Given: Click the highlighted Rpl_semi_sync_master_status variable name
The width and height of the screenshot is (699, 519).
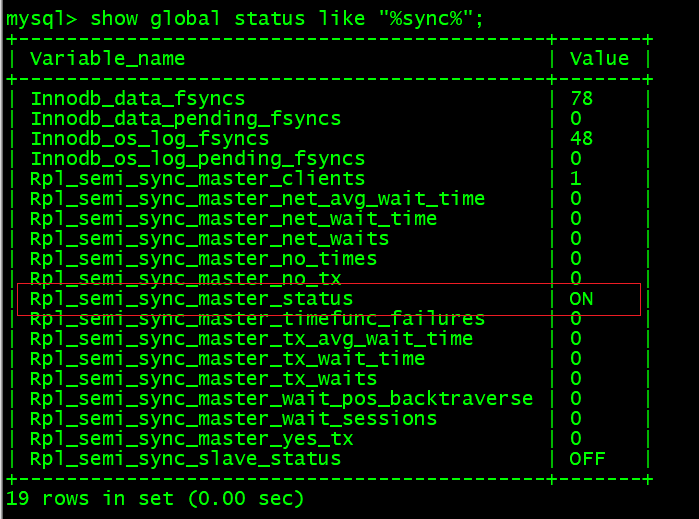Looking at the screenshot, I should pyautogui.click(x=191, y=299).
